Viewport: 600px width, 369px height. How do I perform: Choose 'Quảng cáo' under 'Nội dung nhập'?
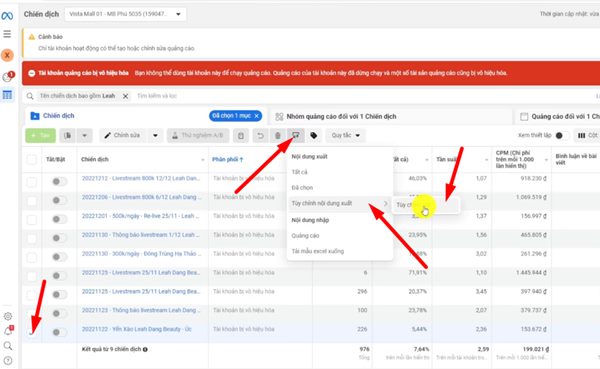[305, 236]
